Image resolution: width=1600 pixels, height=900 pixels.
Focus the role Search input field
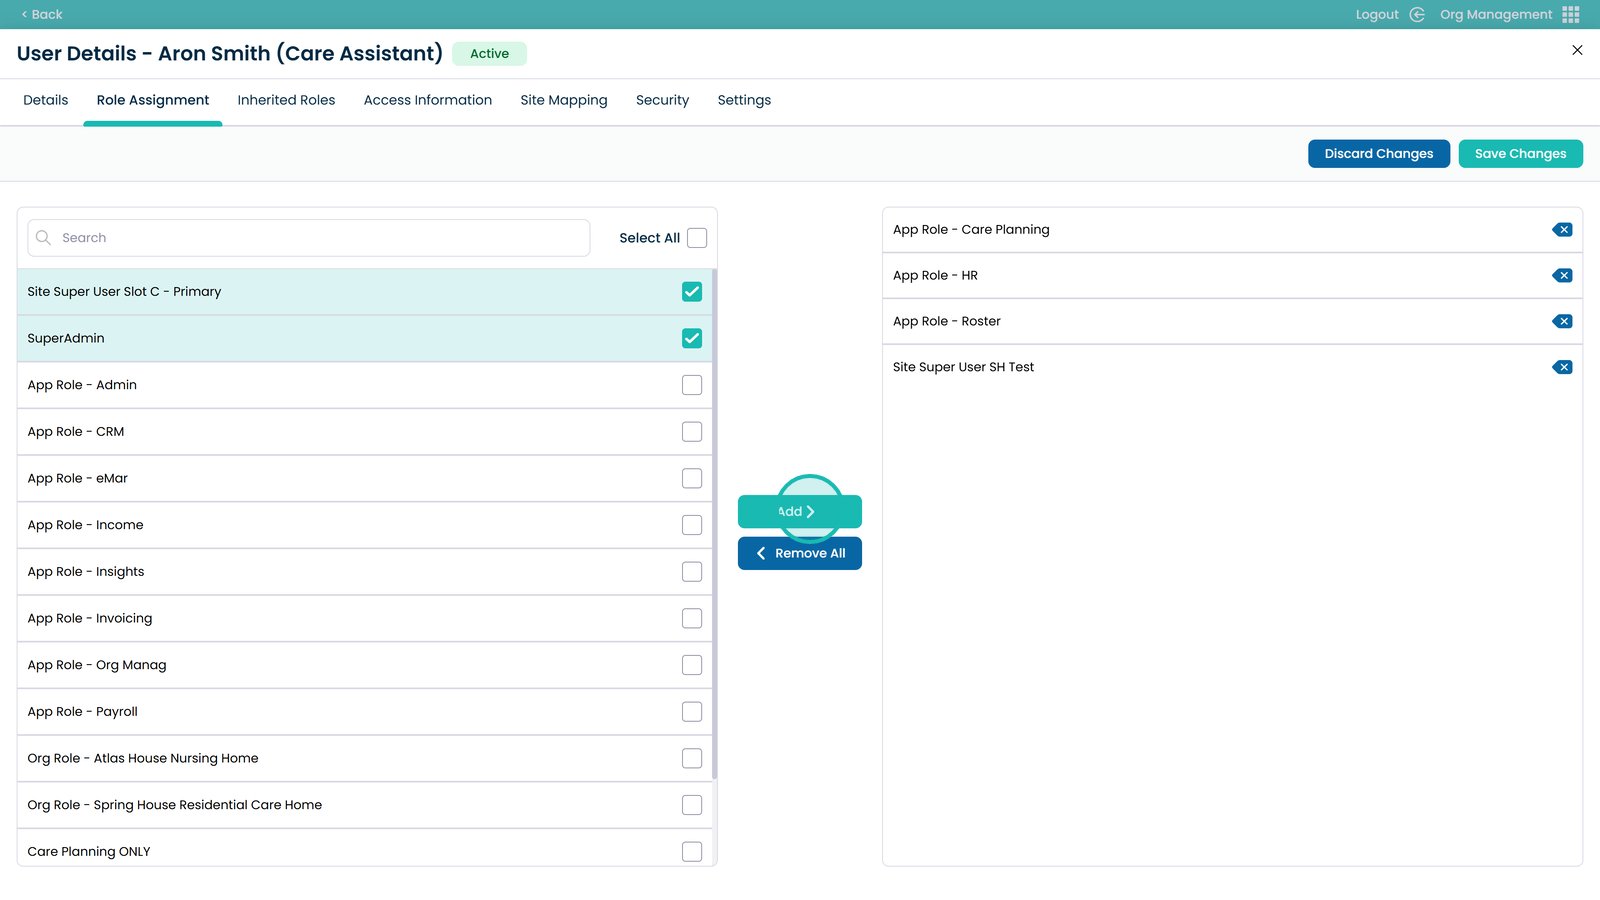click(320, 238)
